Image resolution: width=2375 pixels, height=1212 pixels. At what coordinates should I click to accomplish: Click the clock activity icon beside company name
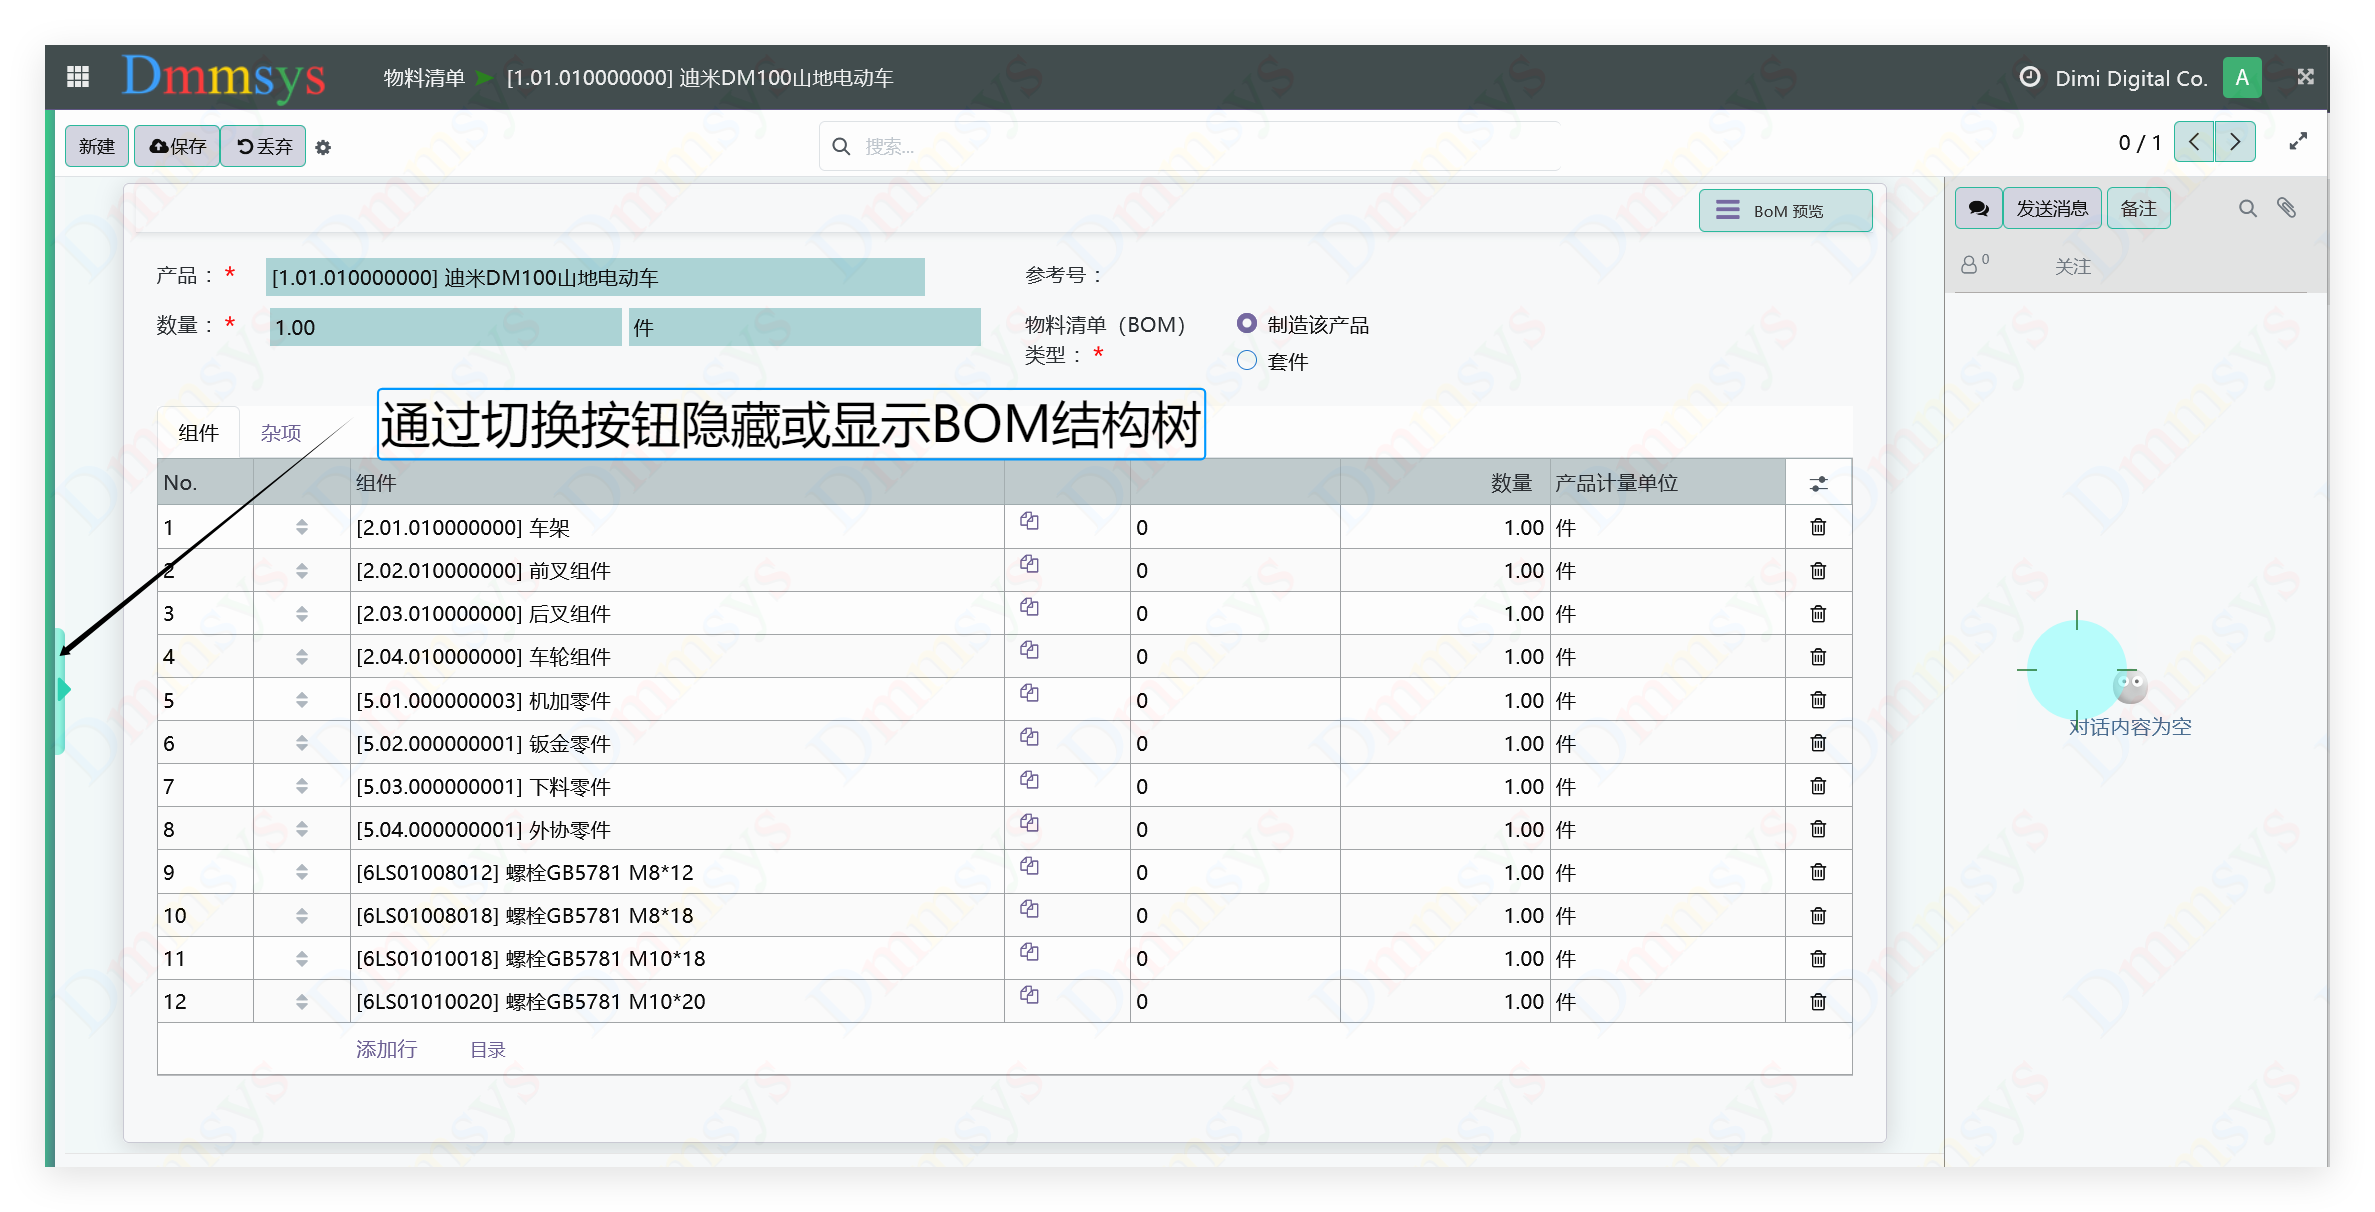click(x=2029, y=77)
